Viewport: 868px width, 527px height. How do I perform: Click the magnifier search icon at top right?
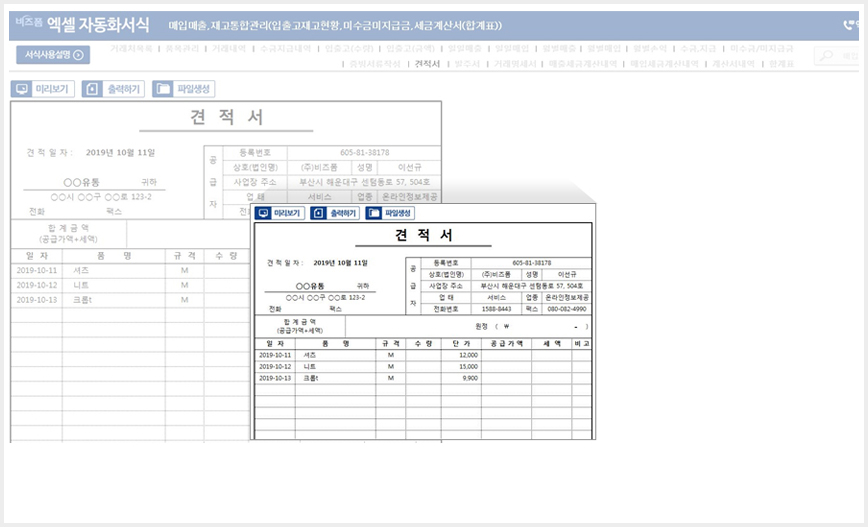[x=826, y=56]
